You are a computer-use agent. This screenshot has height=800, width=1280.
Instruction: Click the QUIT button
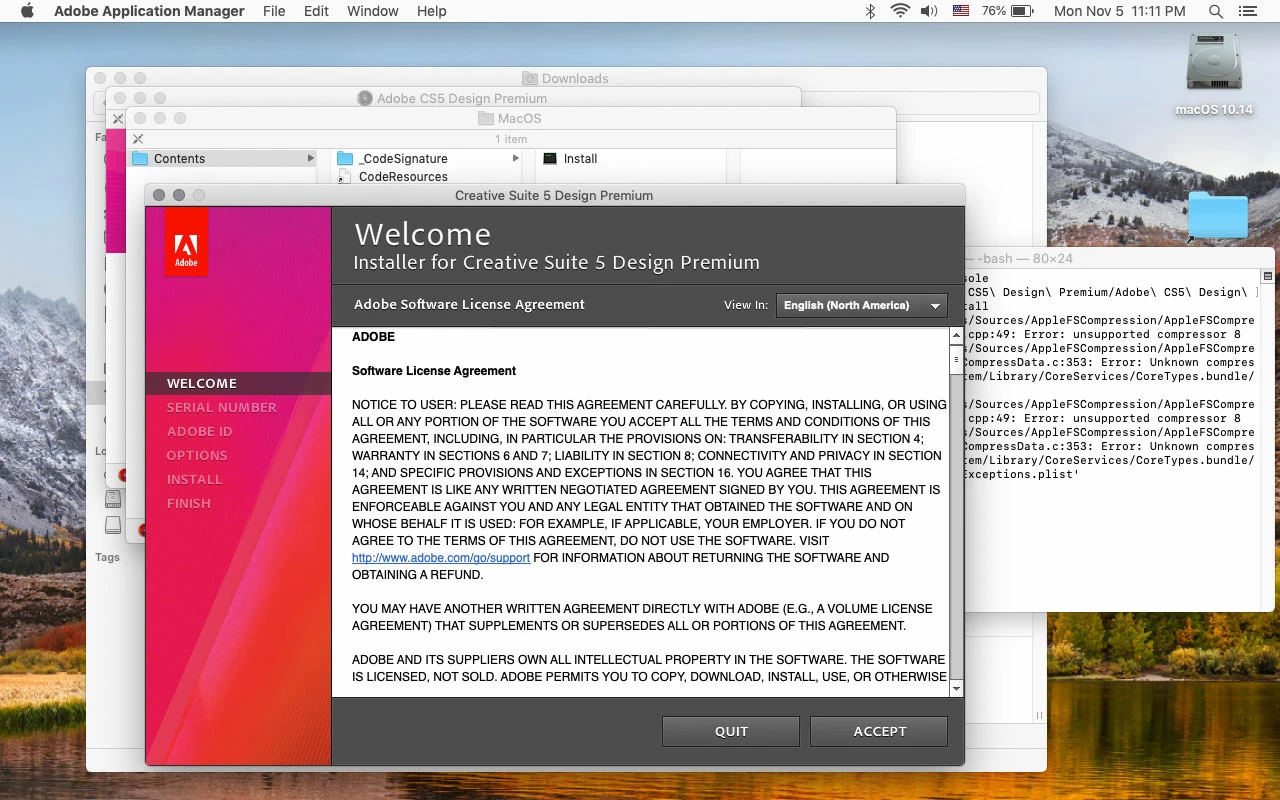pos(731,731)
